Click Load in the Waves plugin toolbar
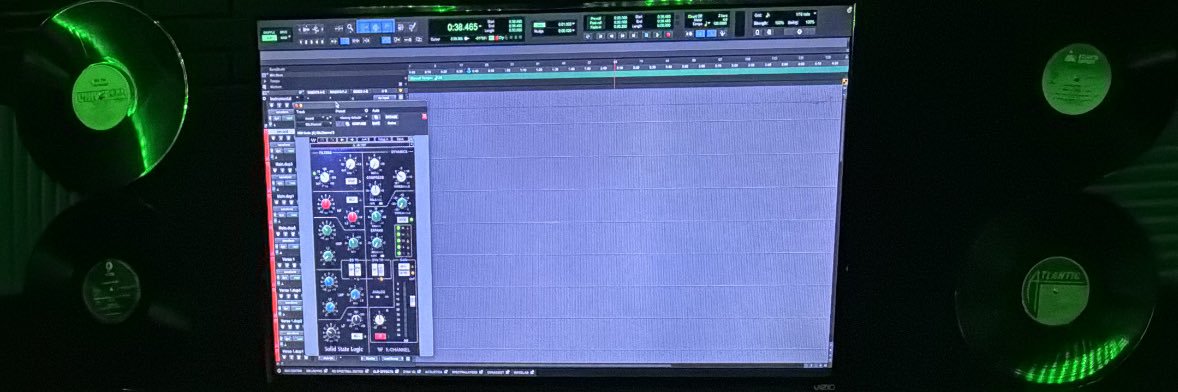 tap(382, 139)
